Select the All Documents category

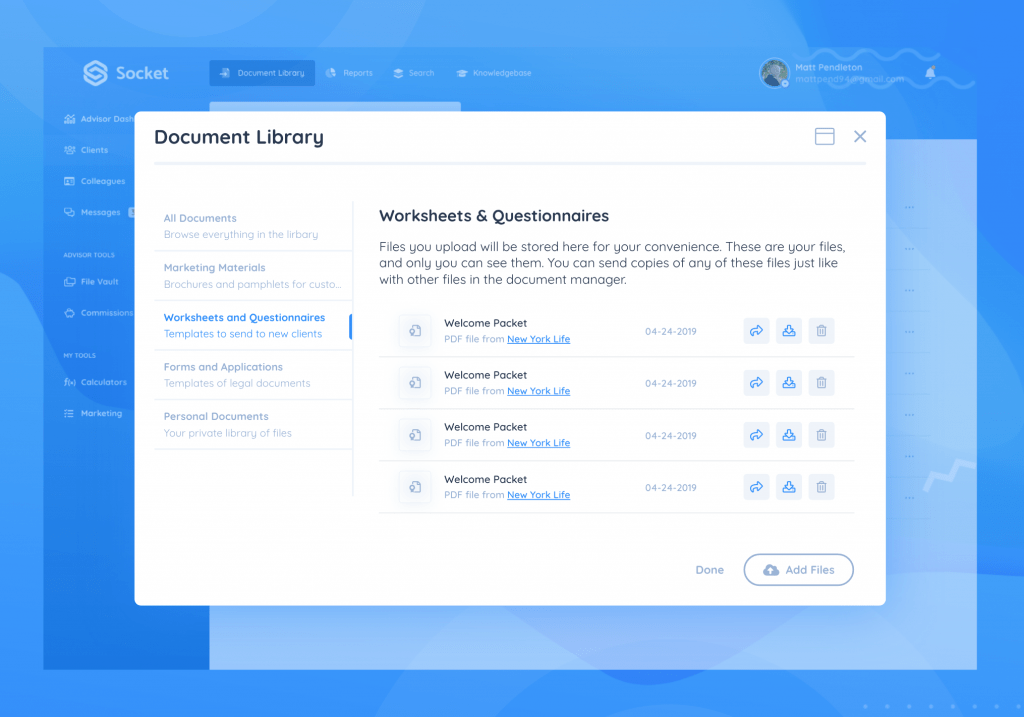click(253, 226)
